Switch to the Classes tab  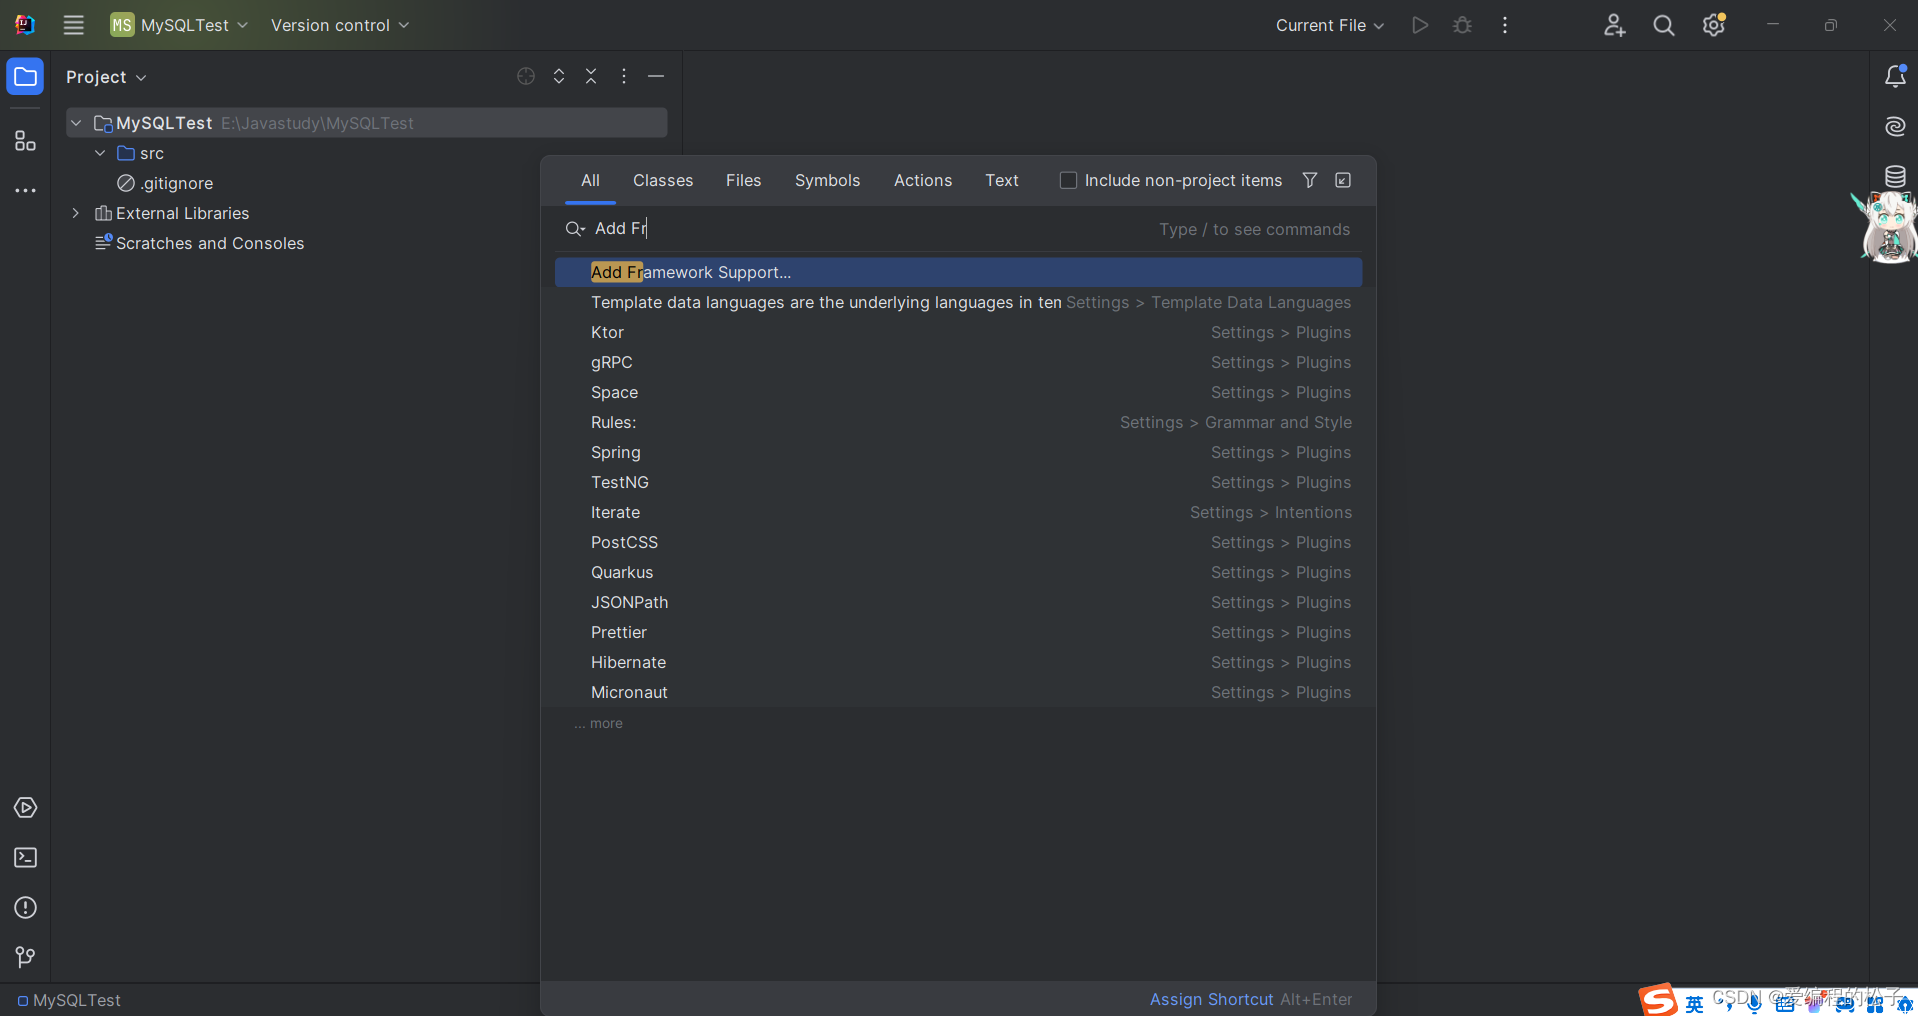tap(663, 180)
